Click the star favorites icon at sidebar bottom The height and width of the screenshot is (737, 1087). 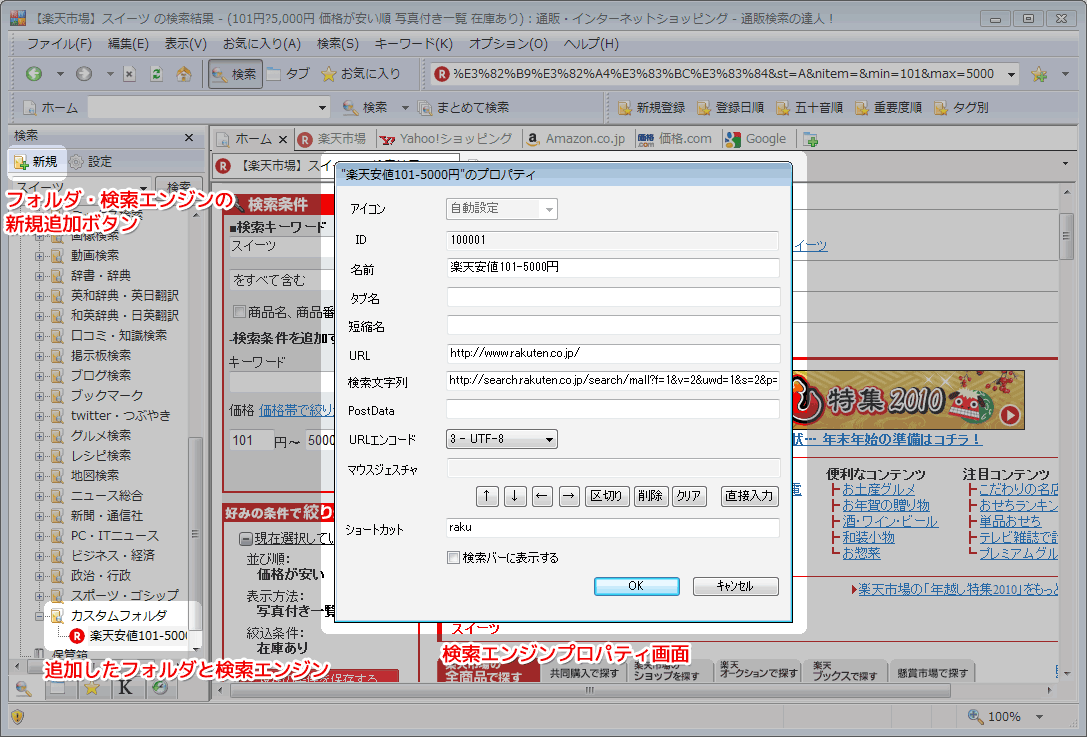[92, 688]
